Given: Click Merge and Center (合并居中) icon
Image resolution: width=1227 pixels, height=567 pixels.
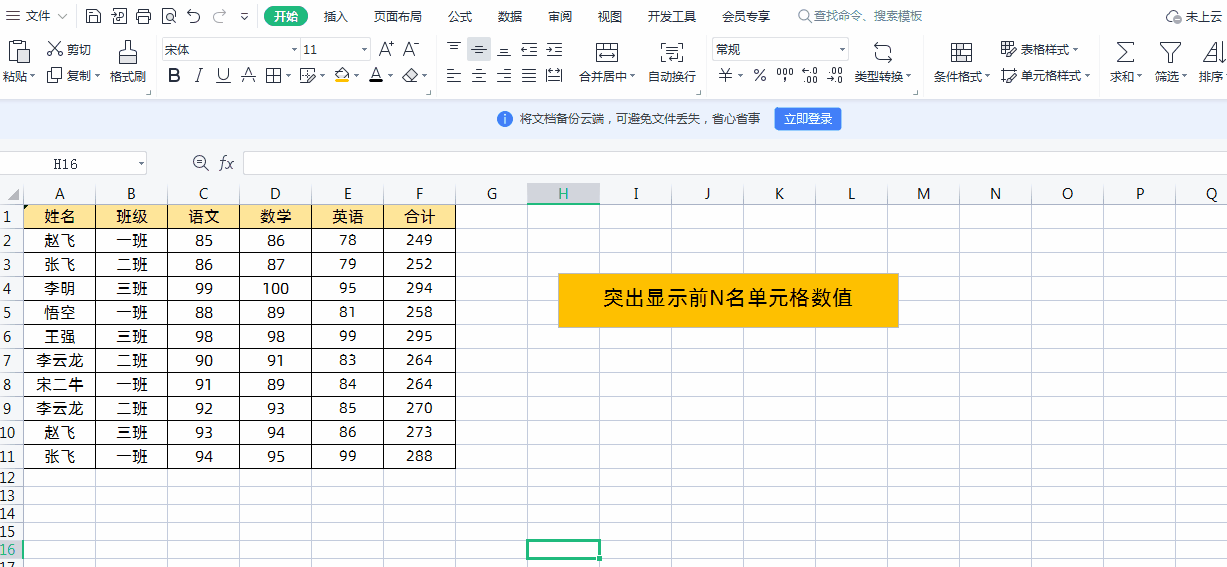Looking at the screenshot, I should [x=606, y=52].
